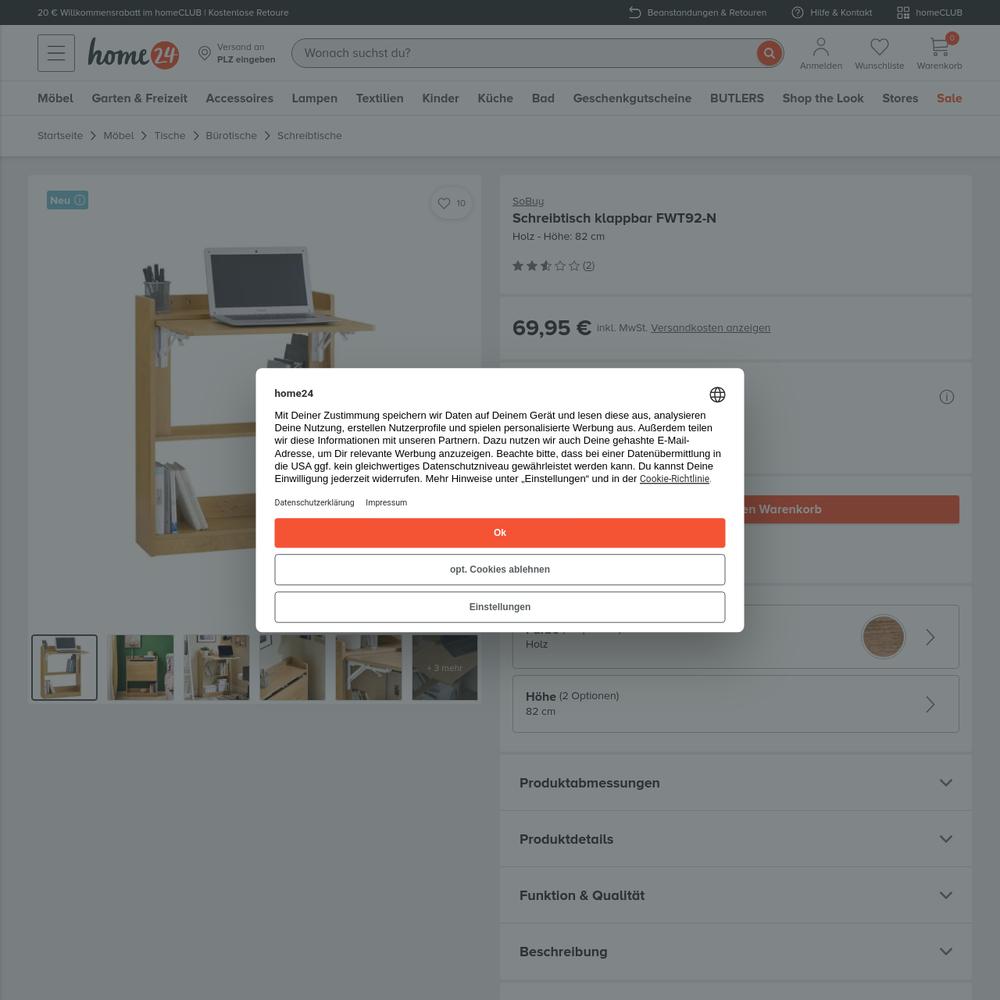Open Möbel menu

55,98
